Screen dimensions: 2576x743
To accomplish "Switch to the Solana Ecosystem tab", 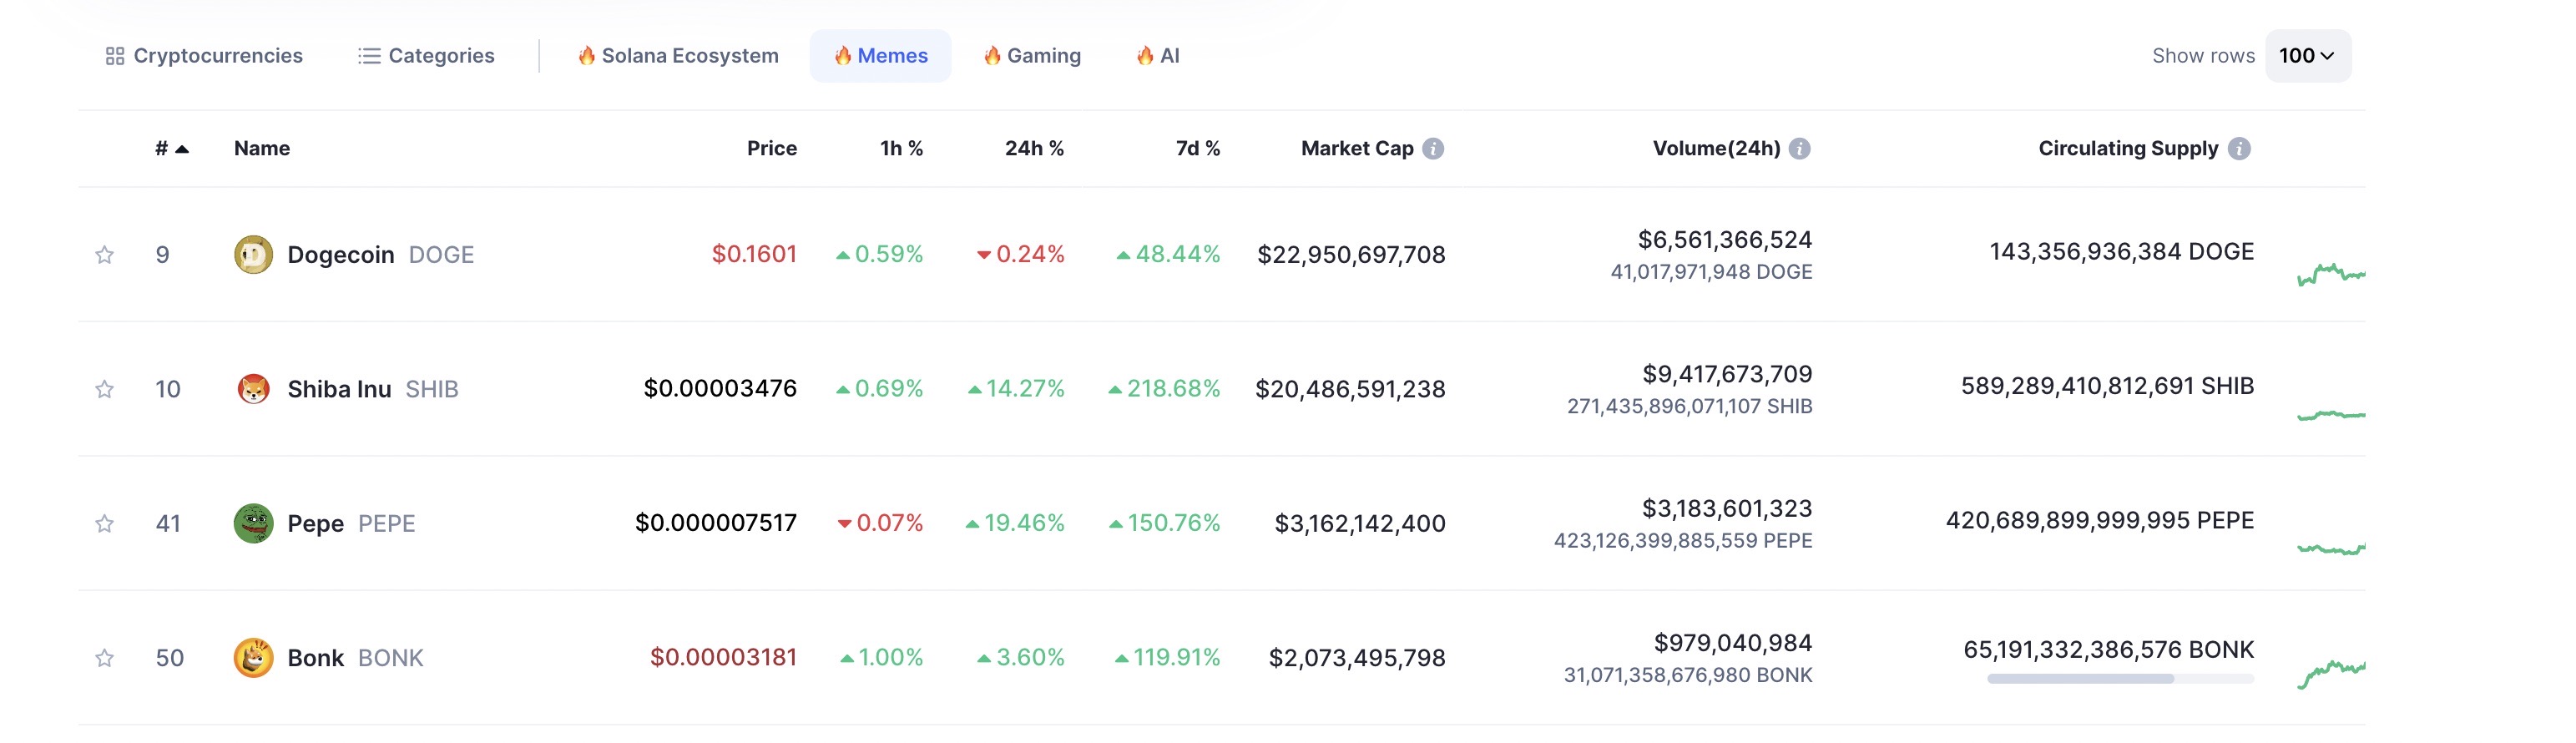I will click(678, 56).
